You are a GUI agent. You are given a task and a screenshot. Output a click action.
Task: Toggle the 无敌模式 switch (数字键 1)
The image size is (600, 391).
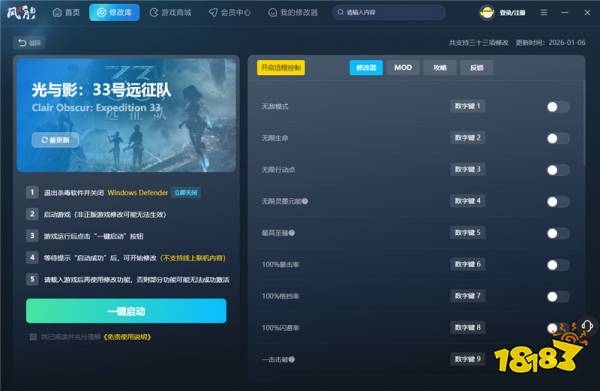click(558, 107)
